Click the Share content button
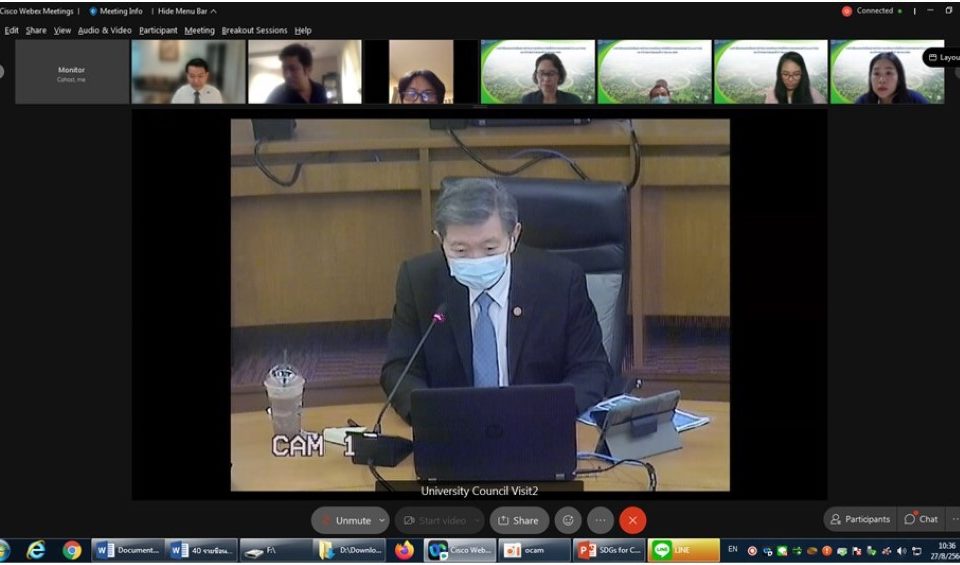Image resolution: width=960 pixels, height=565 pixels. coord(519,520)
